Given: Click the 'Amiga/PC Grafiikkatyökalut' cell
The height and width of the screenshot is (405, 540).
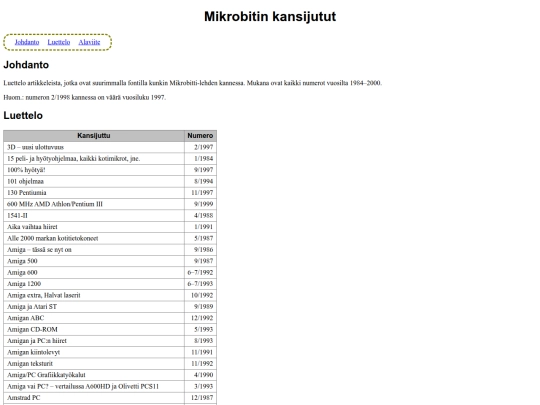Looking at the screenshot, I should [x=94, y=375].
